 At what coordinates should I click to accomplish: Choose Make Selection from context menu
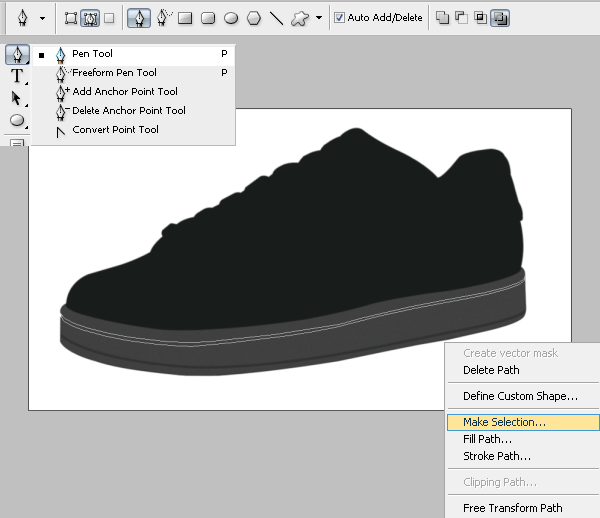point(504,422)
